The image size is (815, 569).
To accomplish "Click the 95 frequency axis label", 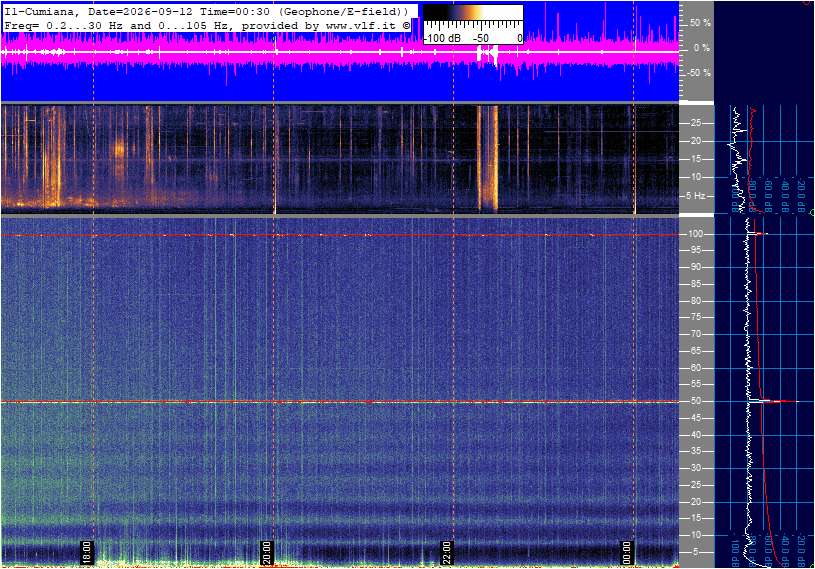I will [x=695, y=250].
